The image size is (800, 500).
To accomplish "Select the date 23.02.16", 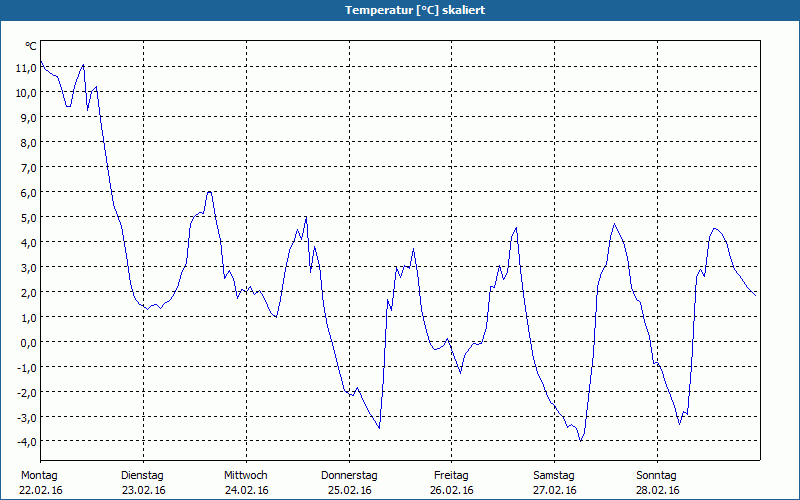I will (144, 490).
